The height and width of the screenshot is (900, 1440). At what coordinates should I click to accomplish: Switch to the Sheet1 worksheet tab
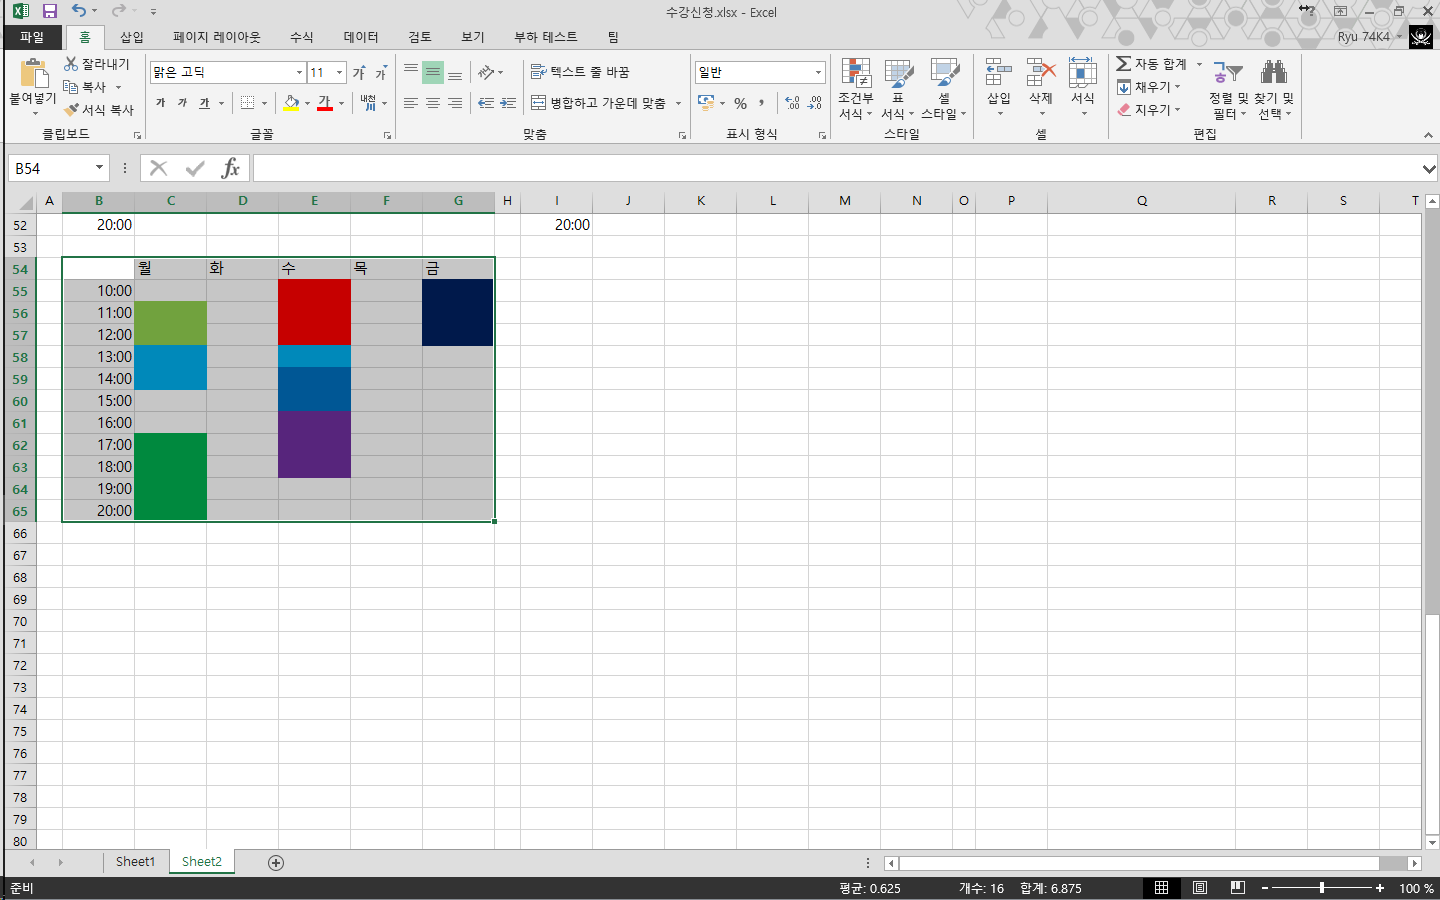point(135,862)
